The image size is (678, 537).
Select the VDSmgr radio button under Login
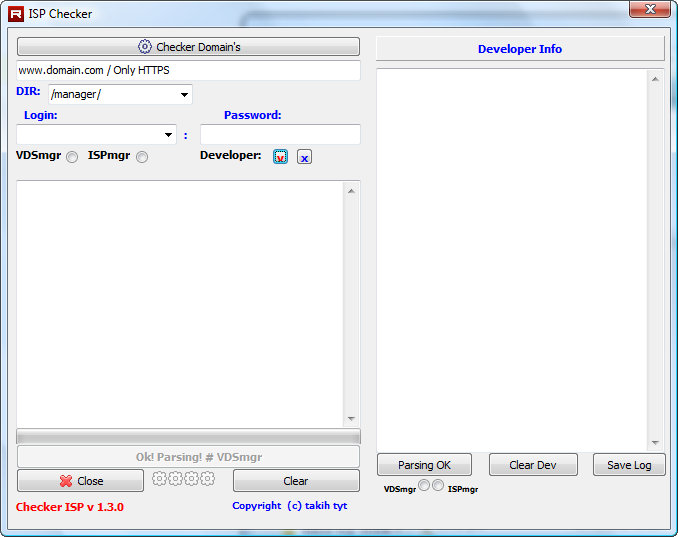point(72,157)
